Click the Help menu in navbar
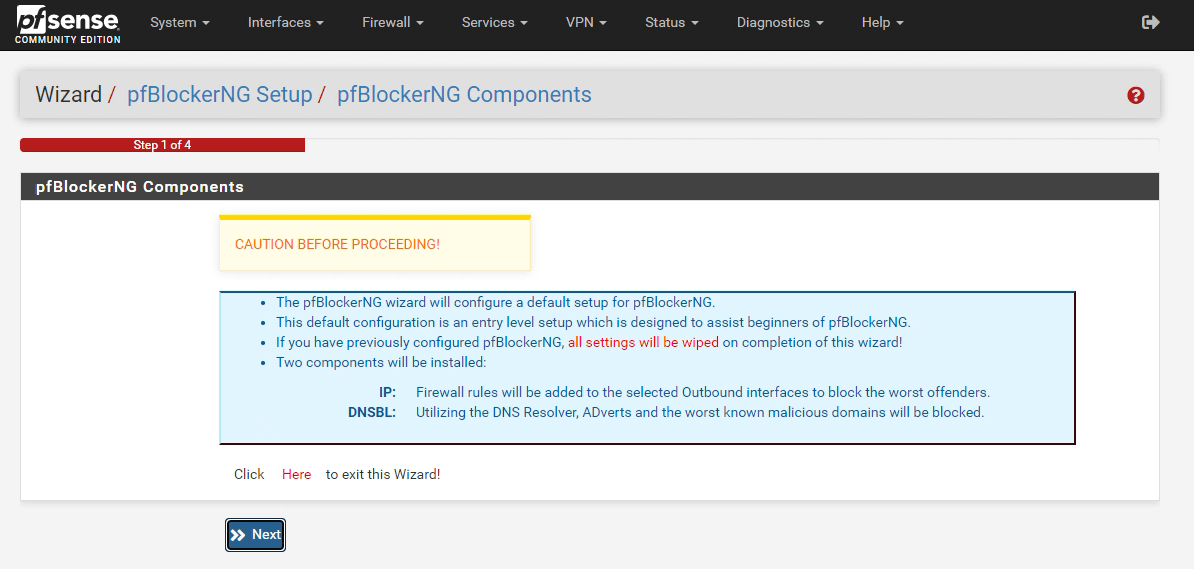 [x=882, y=22]
